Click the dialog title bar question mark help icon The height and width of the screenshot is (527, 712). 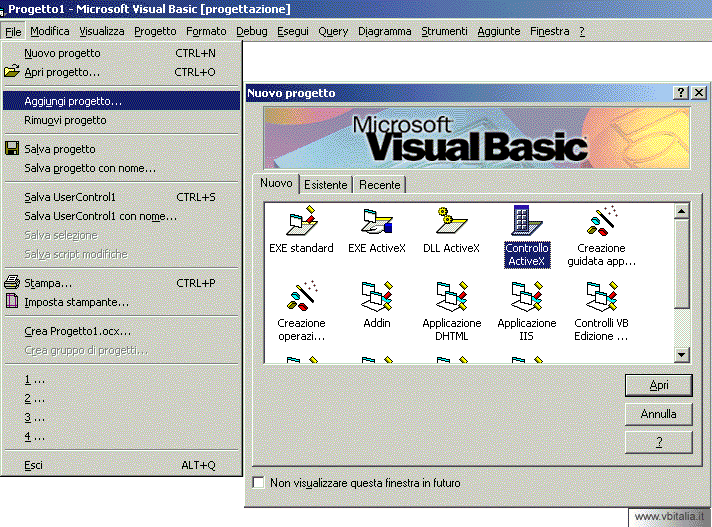coord(680,93)
